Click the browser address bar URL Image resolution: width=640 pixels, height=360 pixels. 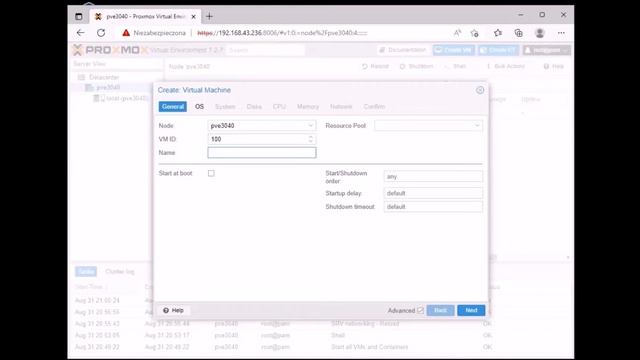click(282, 33)
